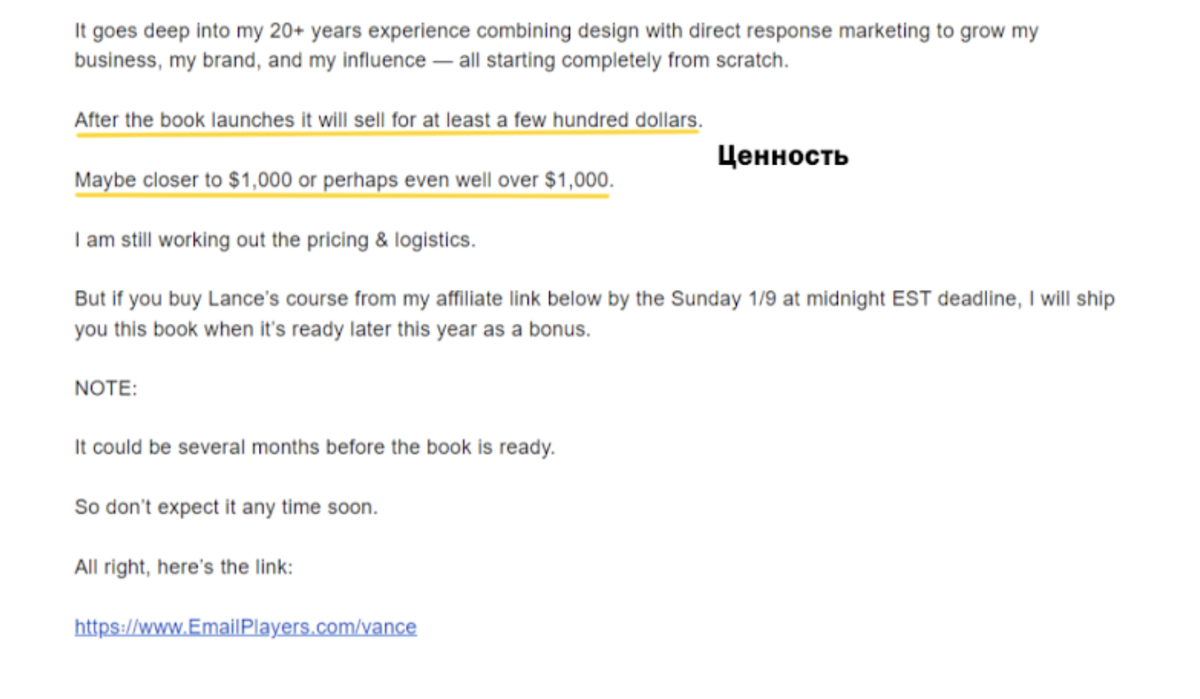Click the text "All right, here's the link:"
Screen dimensions: 1200x699
(x=184, y=567)
